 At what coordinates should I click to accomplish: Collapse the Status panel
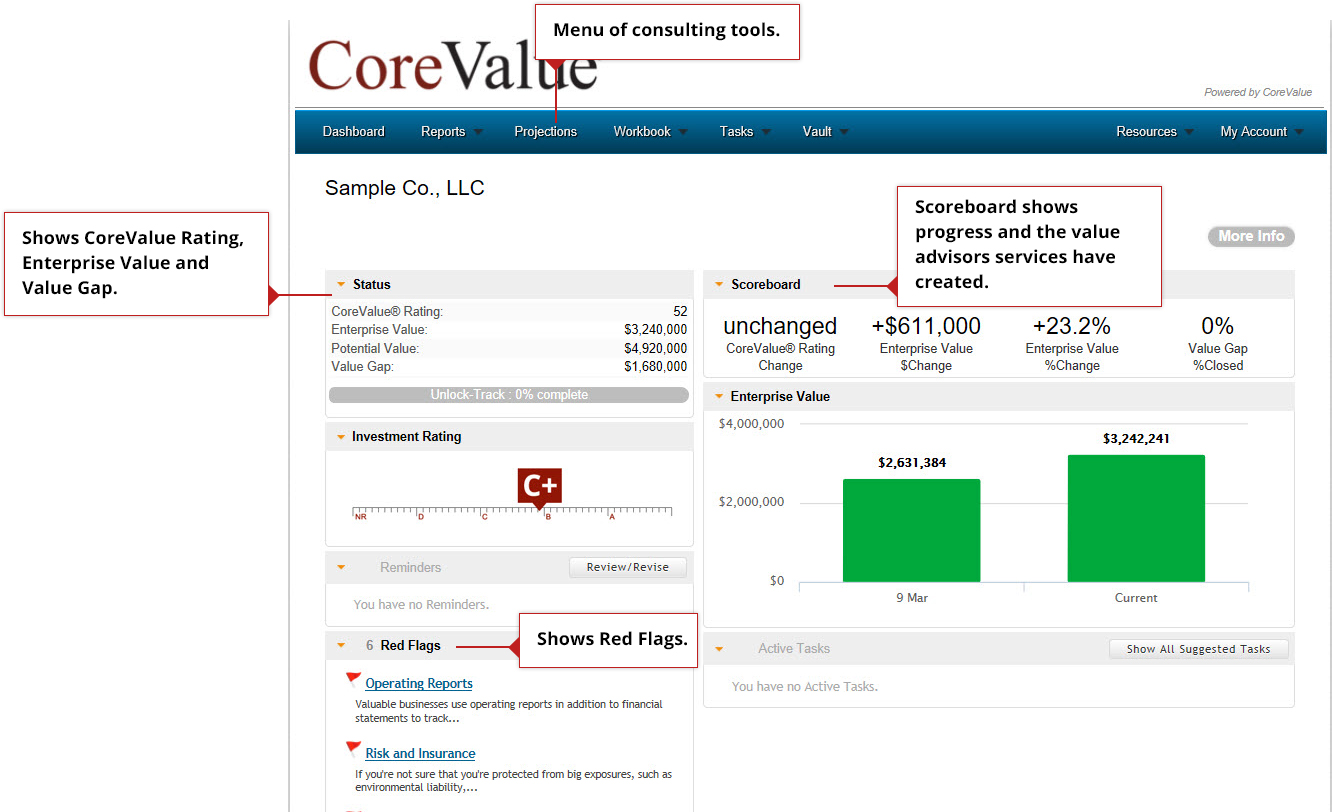[x=341, y=285]
